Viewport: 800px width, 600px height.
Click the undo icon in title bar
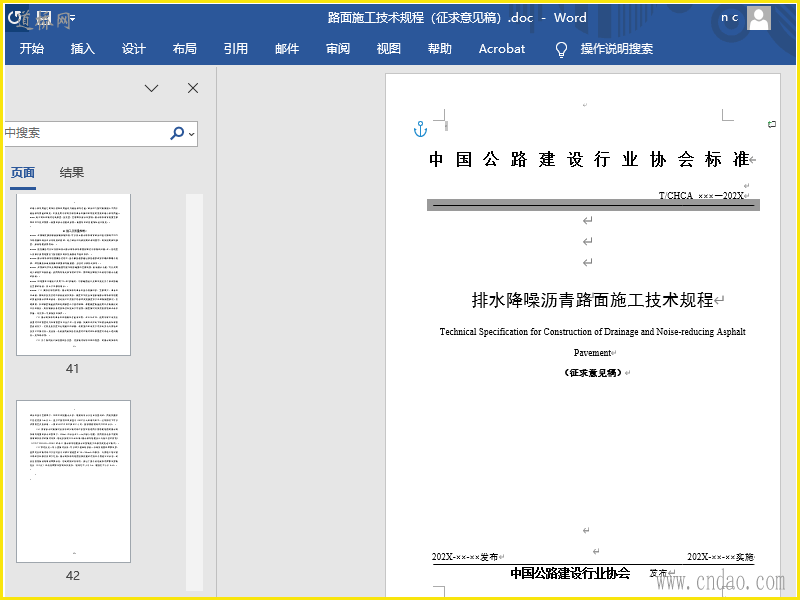tap(16, 18)
